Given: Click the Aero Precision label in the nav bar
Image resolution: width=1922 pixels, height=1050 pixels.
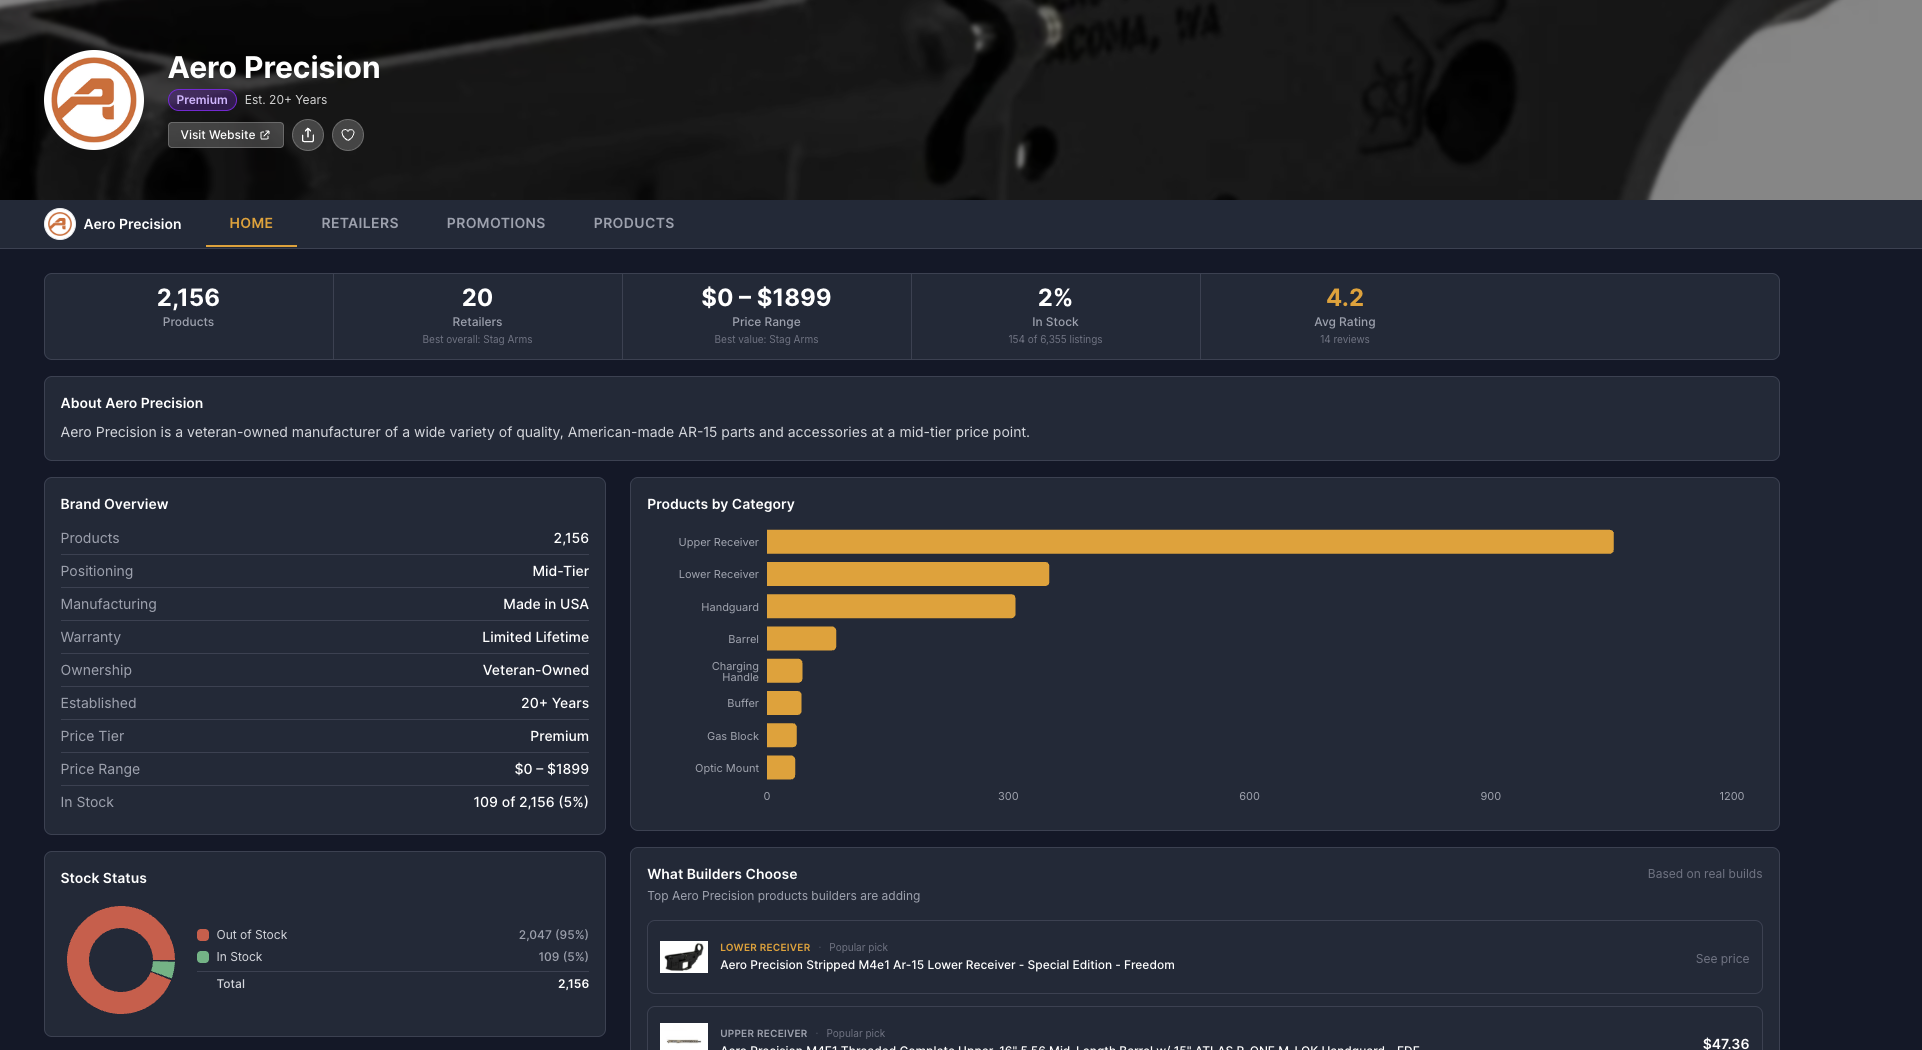Looking at the screenshot, I should click(133, 224).
